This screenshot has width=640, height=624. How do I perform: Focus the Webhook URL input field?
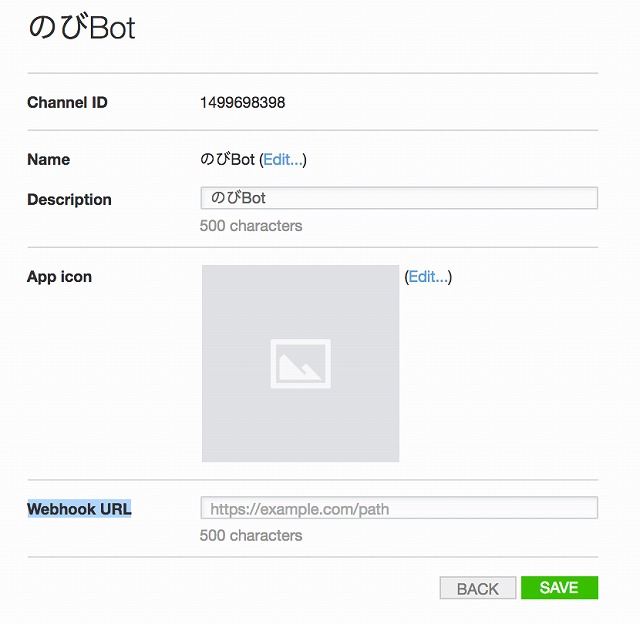pos(399,508)
